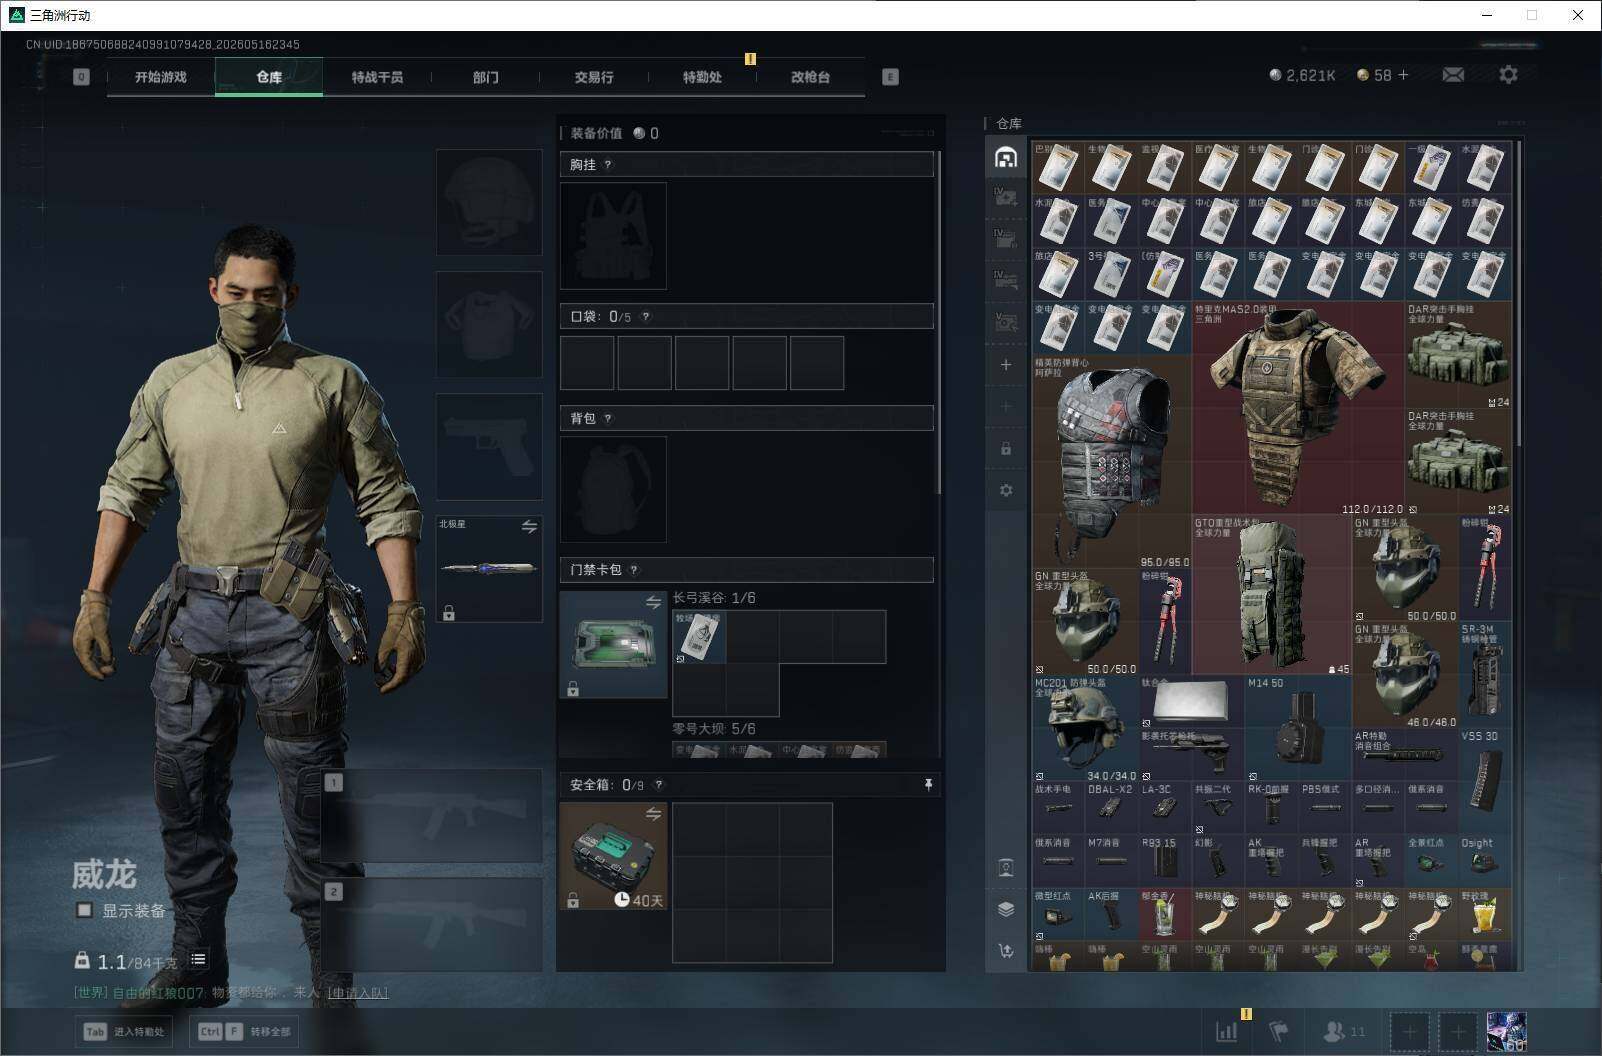Switch to the 改枪台 tab

810,77
